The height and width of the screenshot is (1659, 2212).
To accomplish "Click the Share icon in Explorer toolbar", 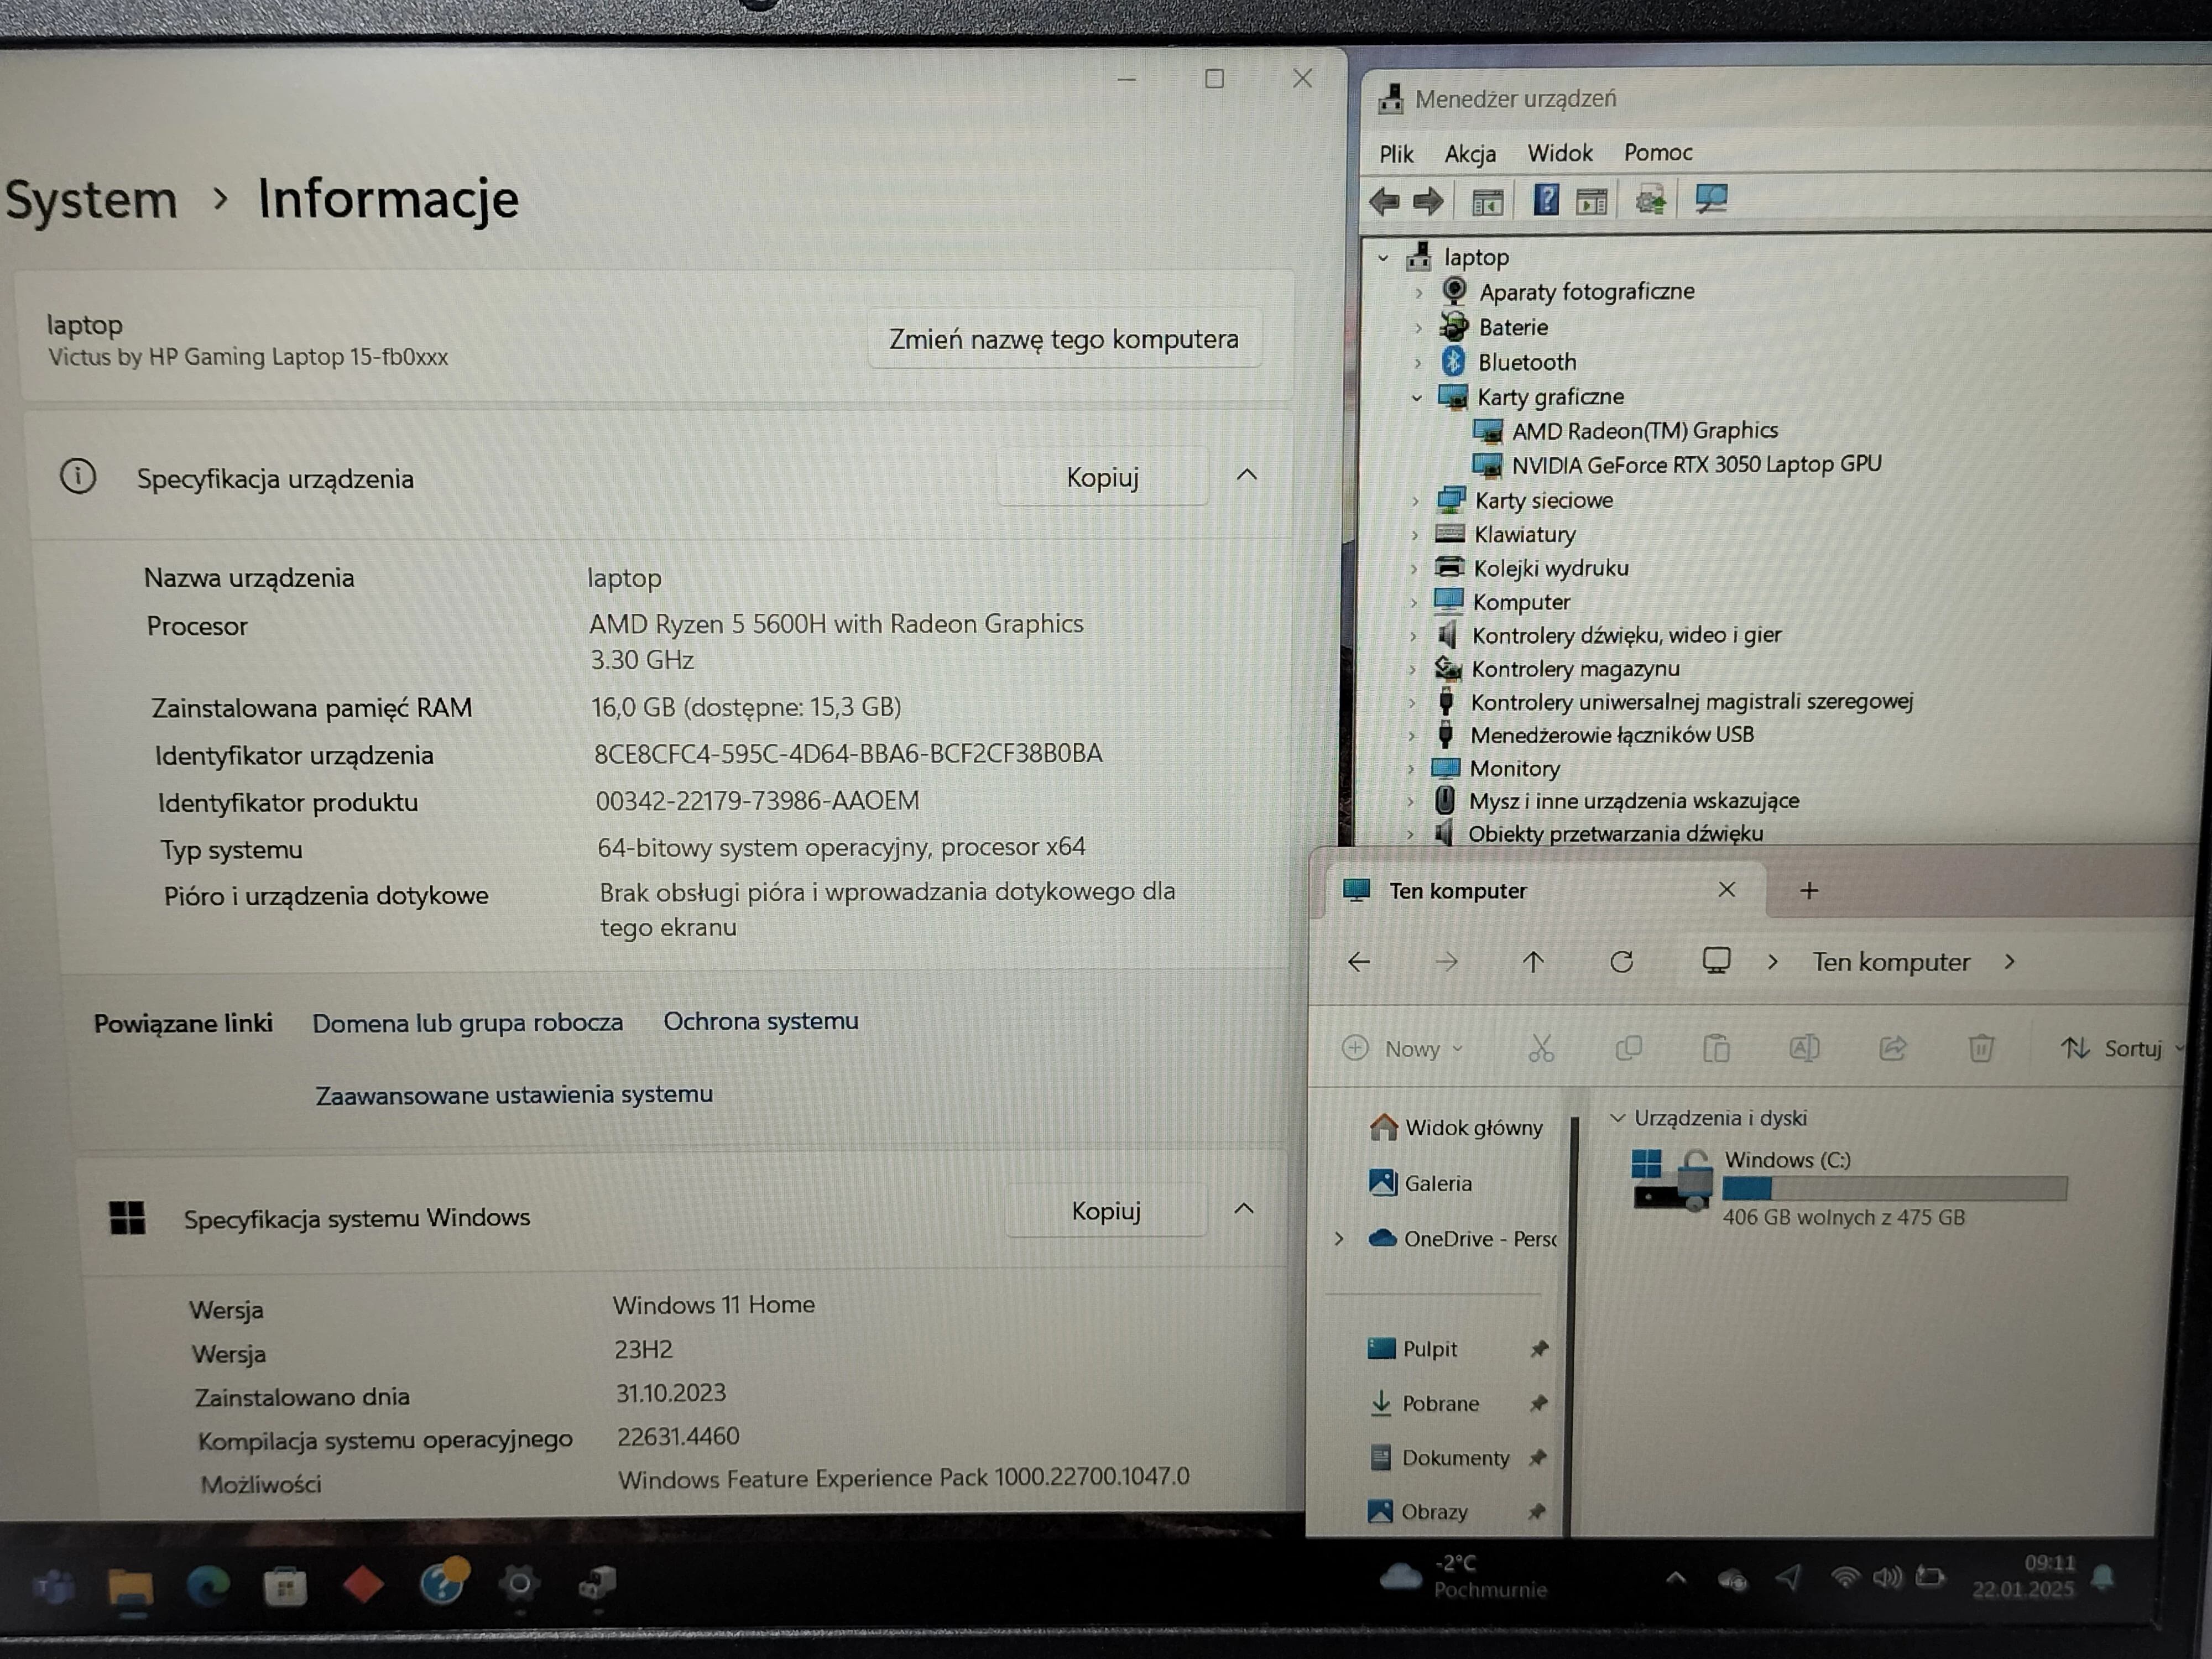I will coord(1892,1048).
